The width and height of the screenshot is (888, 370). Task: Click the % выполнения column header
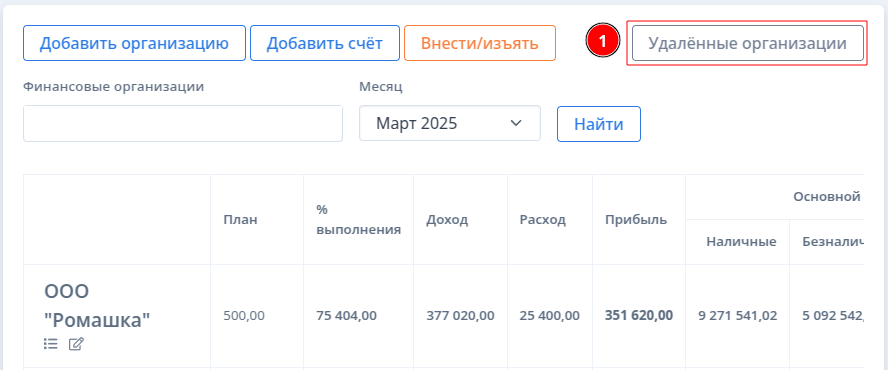(358, 220)
